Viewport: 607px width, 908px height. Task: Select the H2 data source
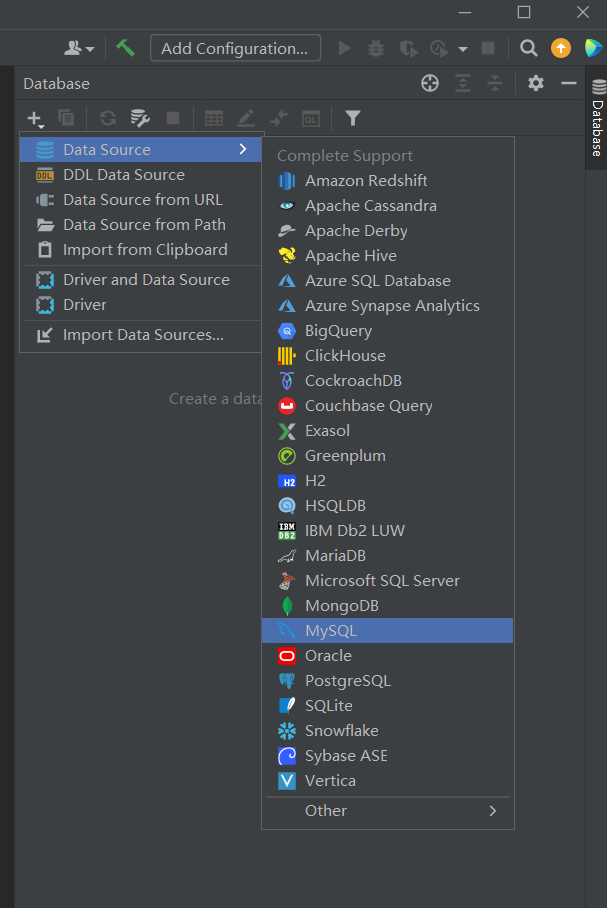[387, 481]
